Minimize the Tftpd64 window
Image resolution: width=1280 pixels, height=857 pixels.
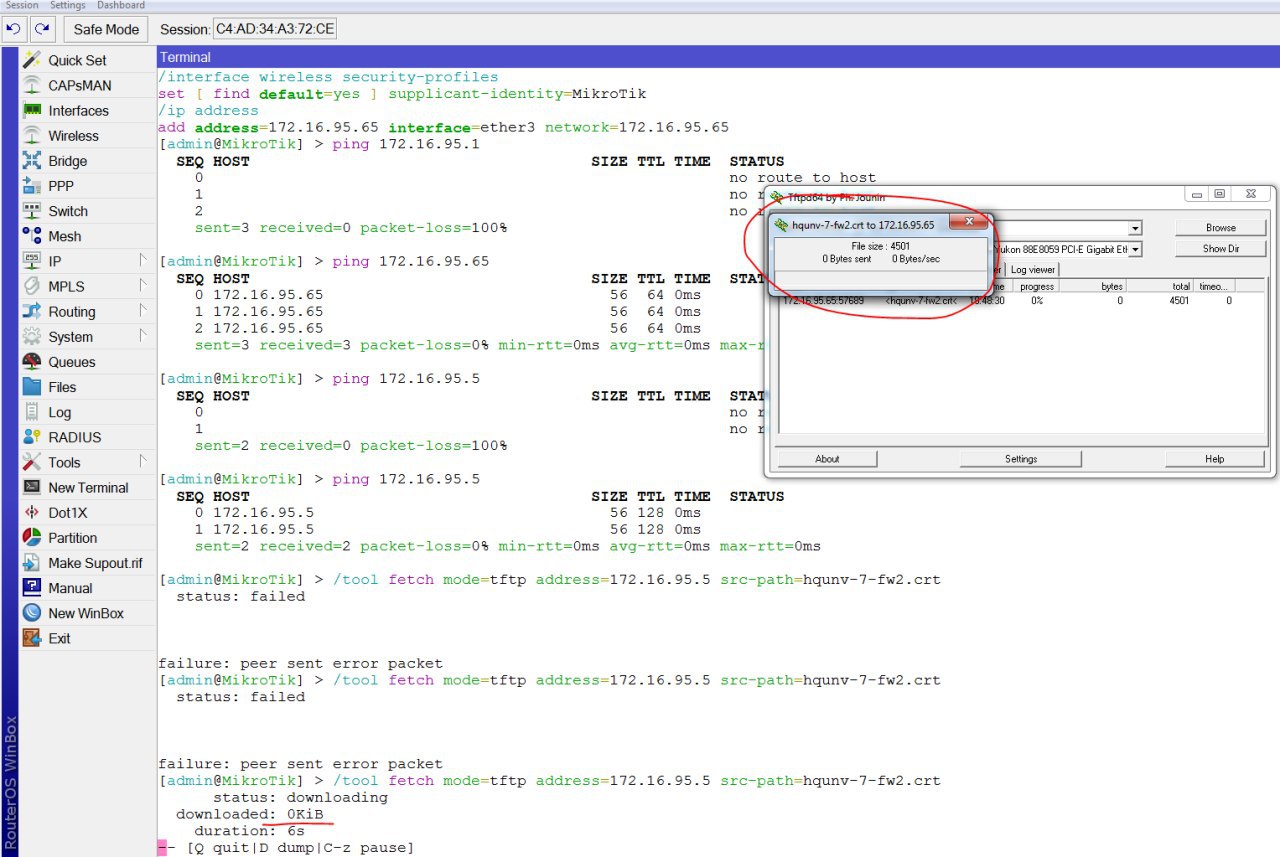pos(1195,194)
